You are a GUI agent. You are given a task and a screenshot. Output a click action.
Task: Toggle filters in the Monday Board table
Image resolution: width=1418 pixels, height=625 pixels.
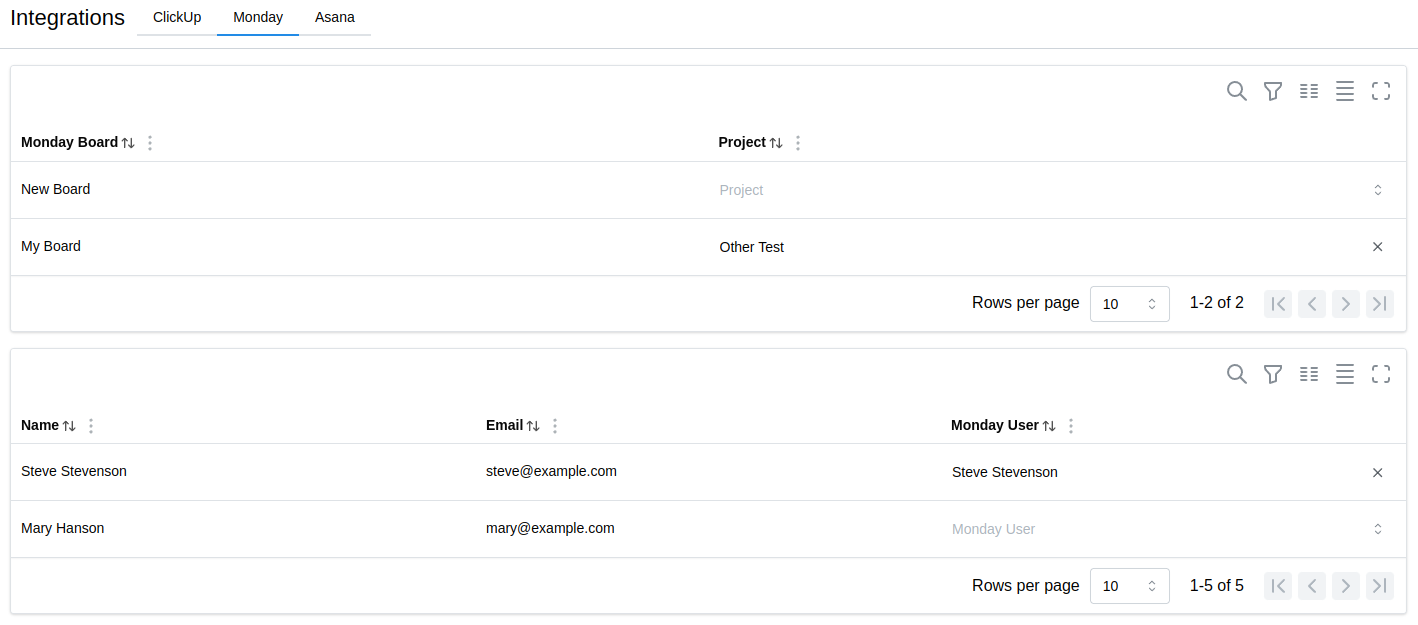pyautogui.click(x=1273, y=91)
